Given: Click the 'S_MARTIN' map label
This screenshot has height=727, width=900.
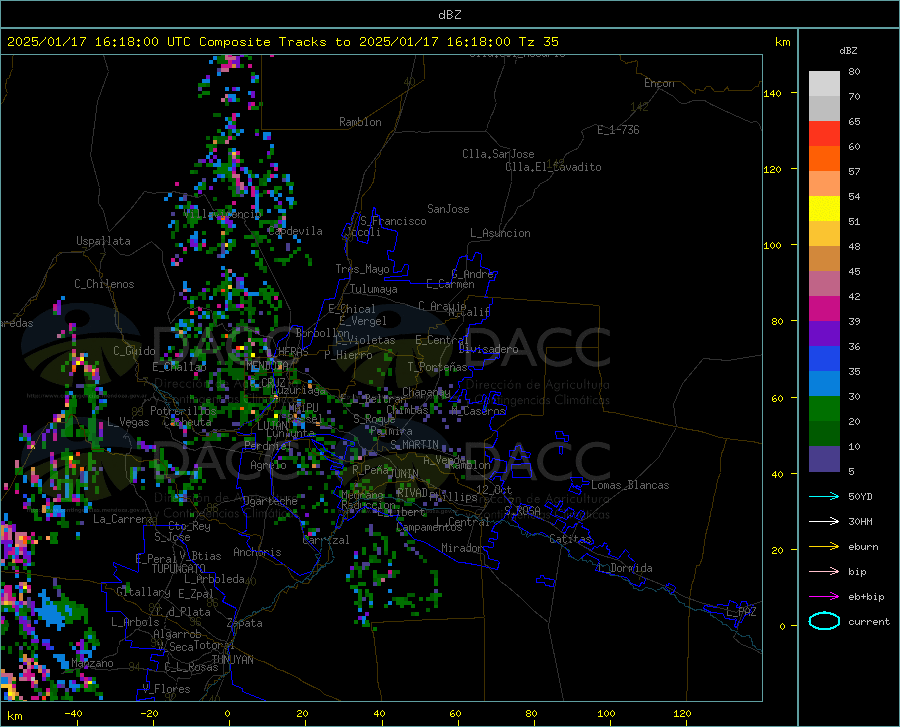Looking at the screenshot, I should tap(414, 445).
